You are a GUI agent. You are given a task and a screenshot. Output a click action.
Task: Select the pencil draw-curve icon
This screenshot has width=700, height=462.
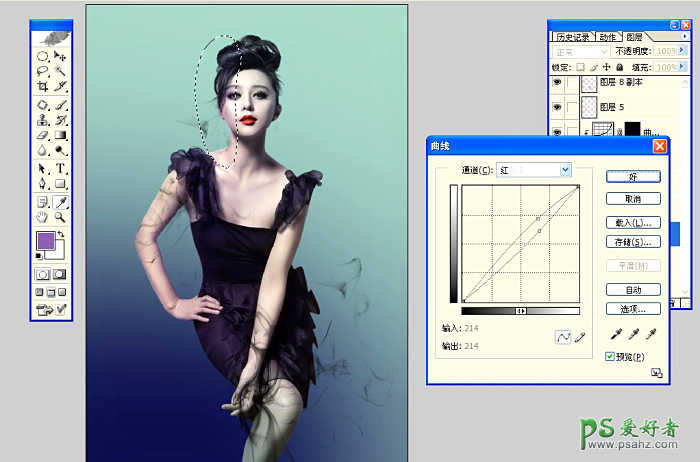click(580, 338)
